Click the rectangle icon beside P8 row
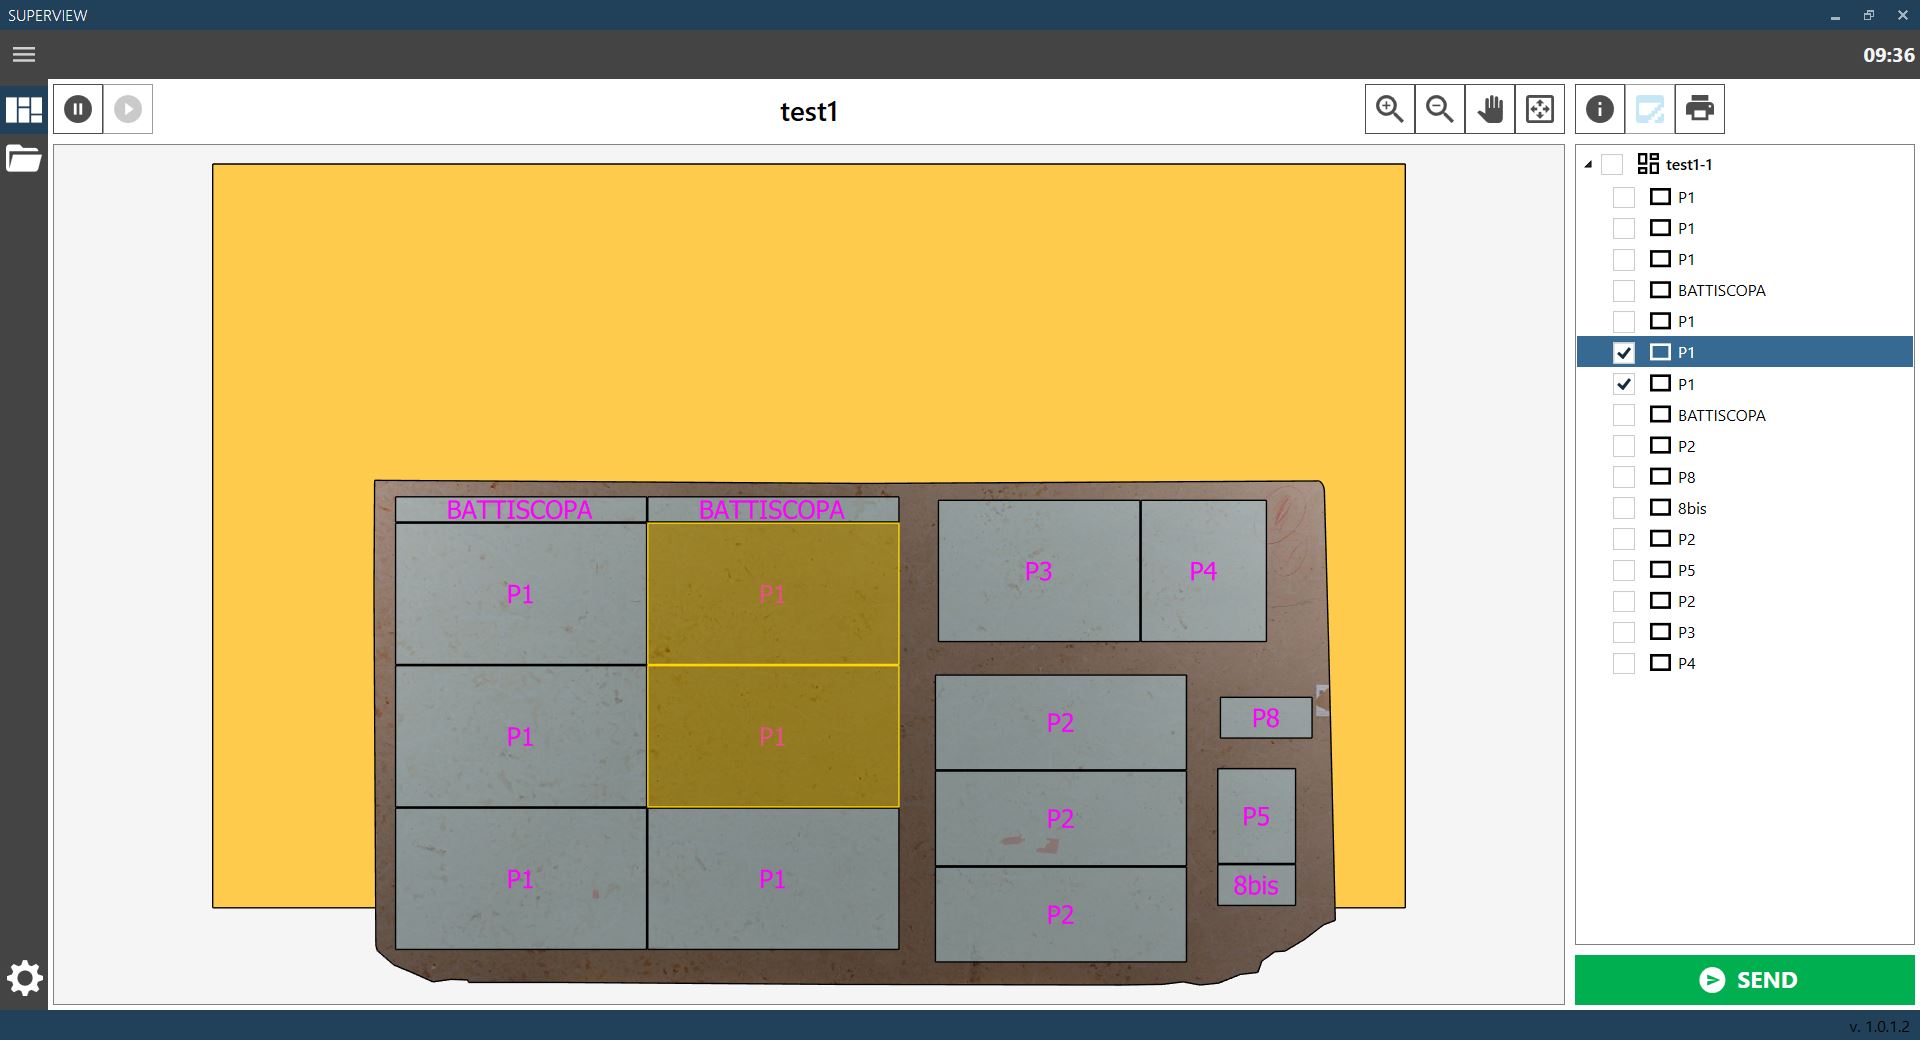Viewport: 1920px width, 1040px height. 1660,476
